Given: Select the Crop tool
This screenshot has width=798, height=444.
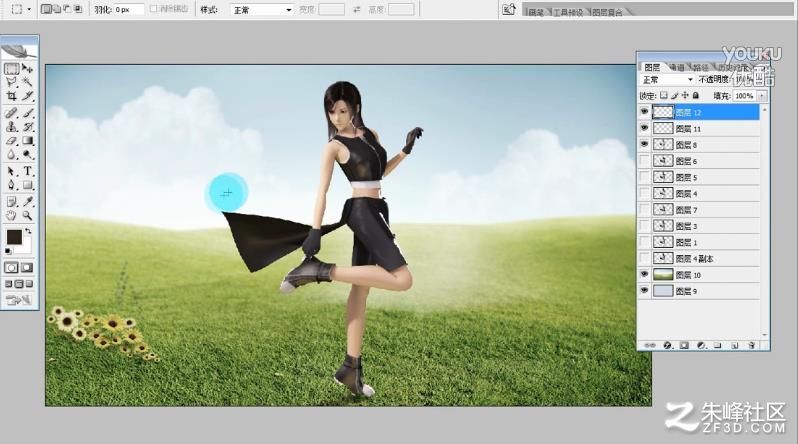Looking at the screenshot, I should click(x=12, y=96).
